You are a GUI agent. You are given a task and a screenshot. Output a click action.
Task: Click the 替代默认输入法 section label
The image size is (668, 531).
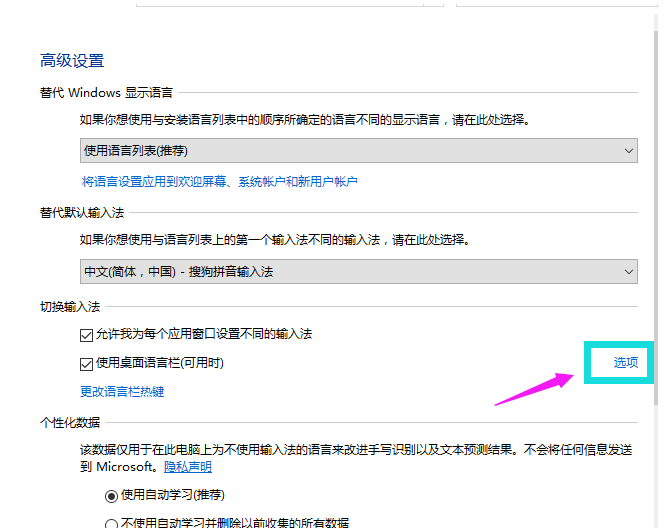[x=79, y=212]
